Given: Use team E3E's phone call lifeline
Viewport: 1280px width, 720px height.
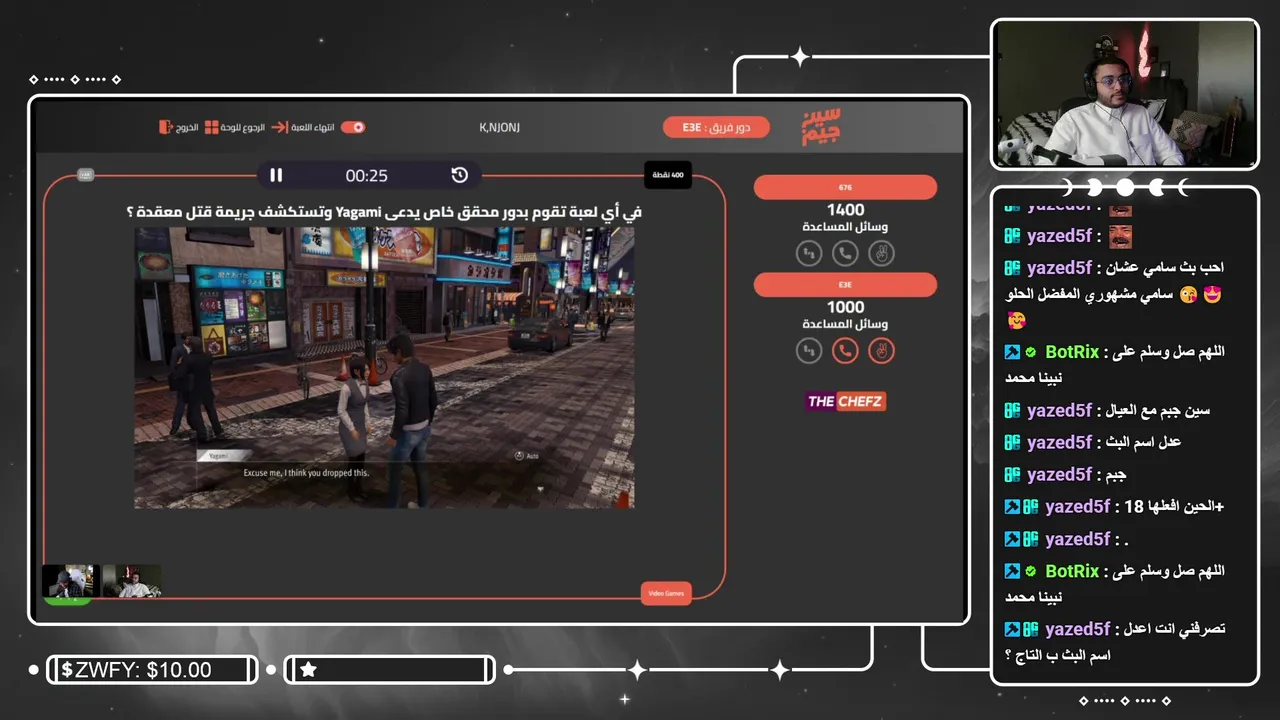Looking at the screenshot, I should 845,350.
